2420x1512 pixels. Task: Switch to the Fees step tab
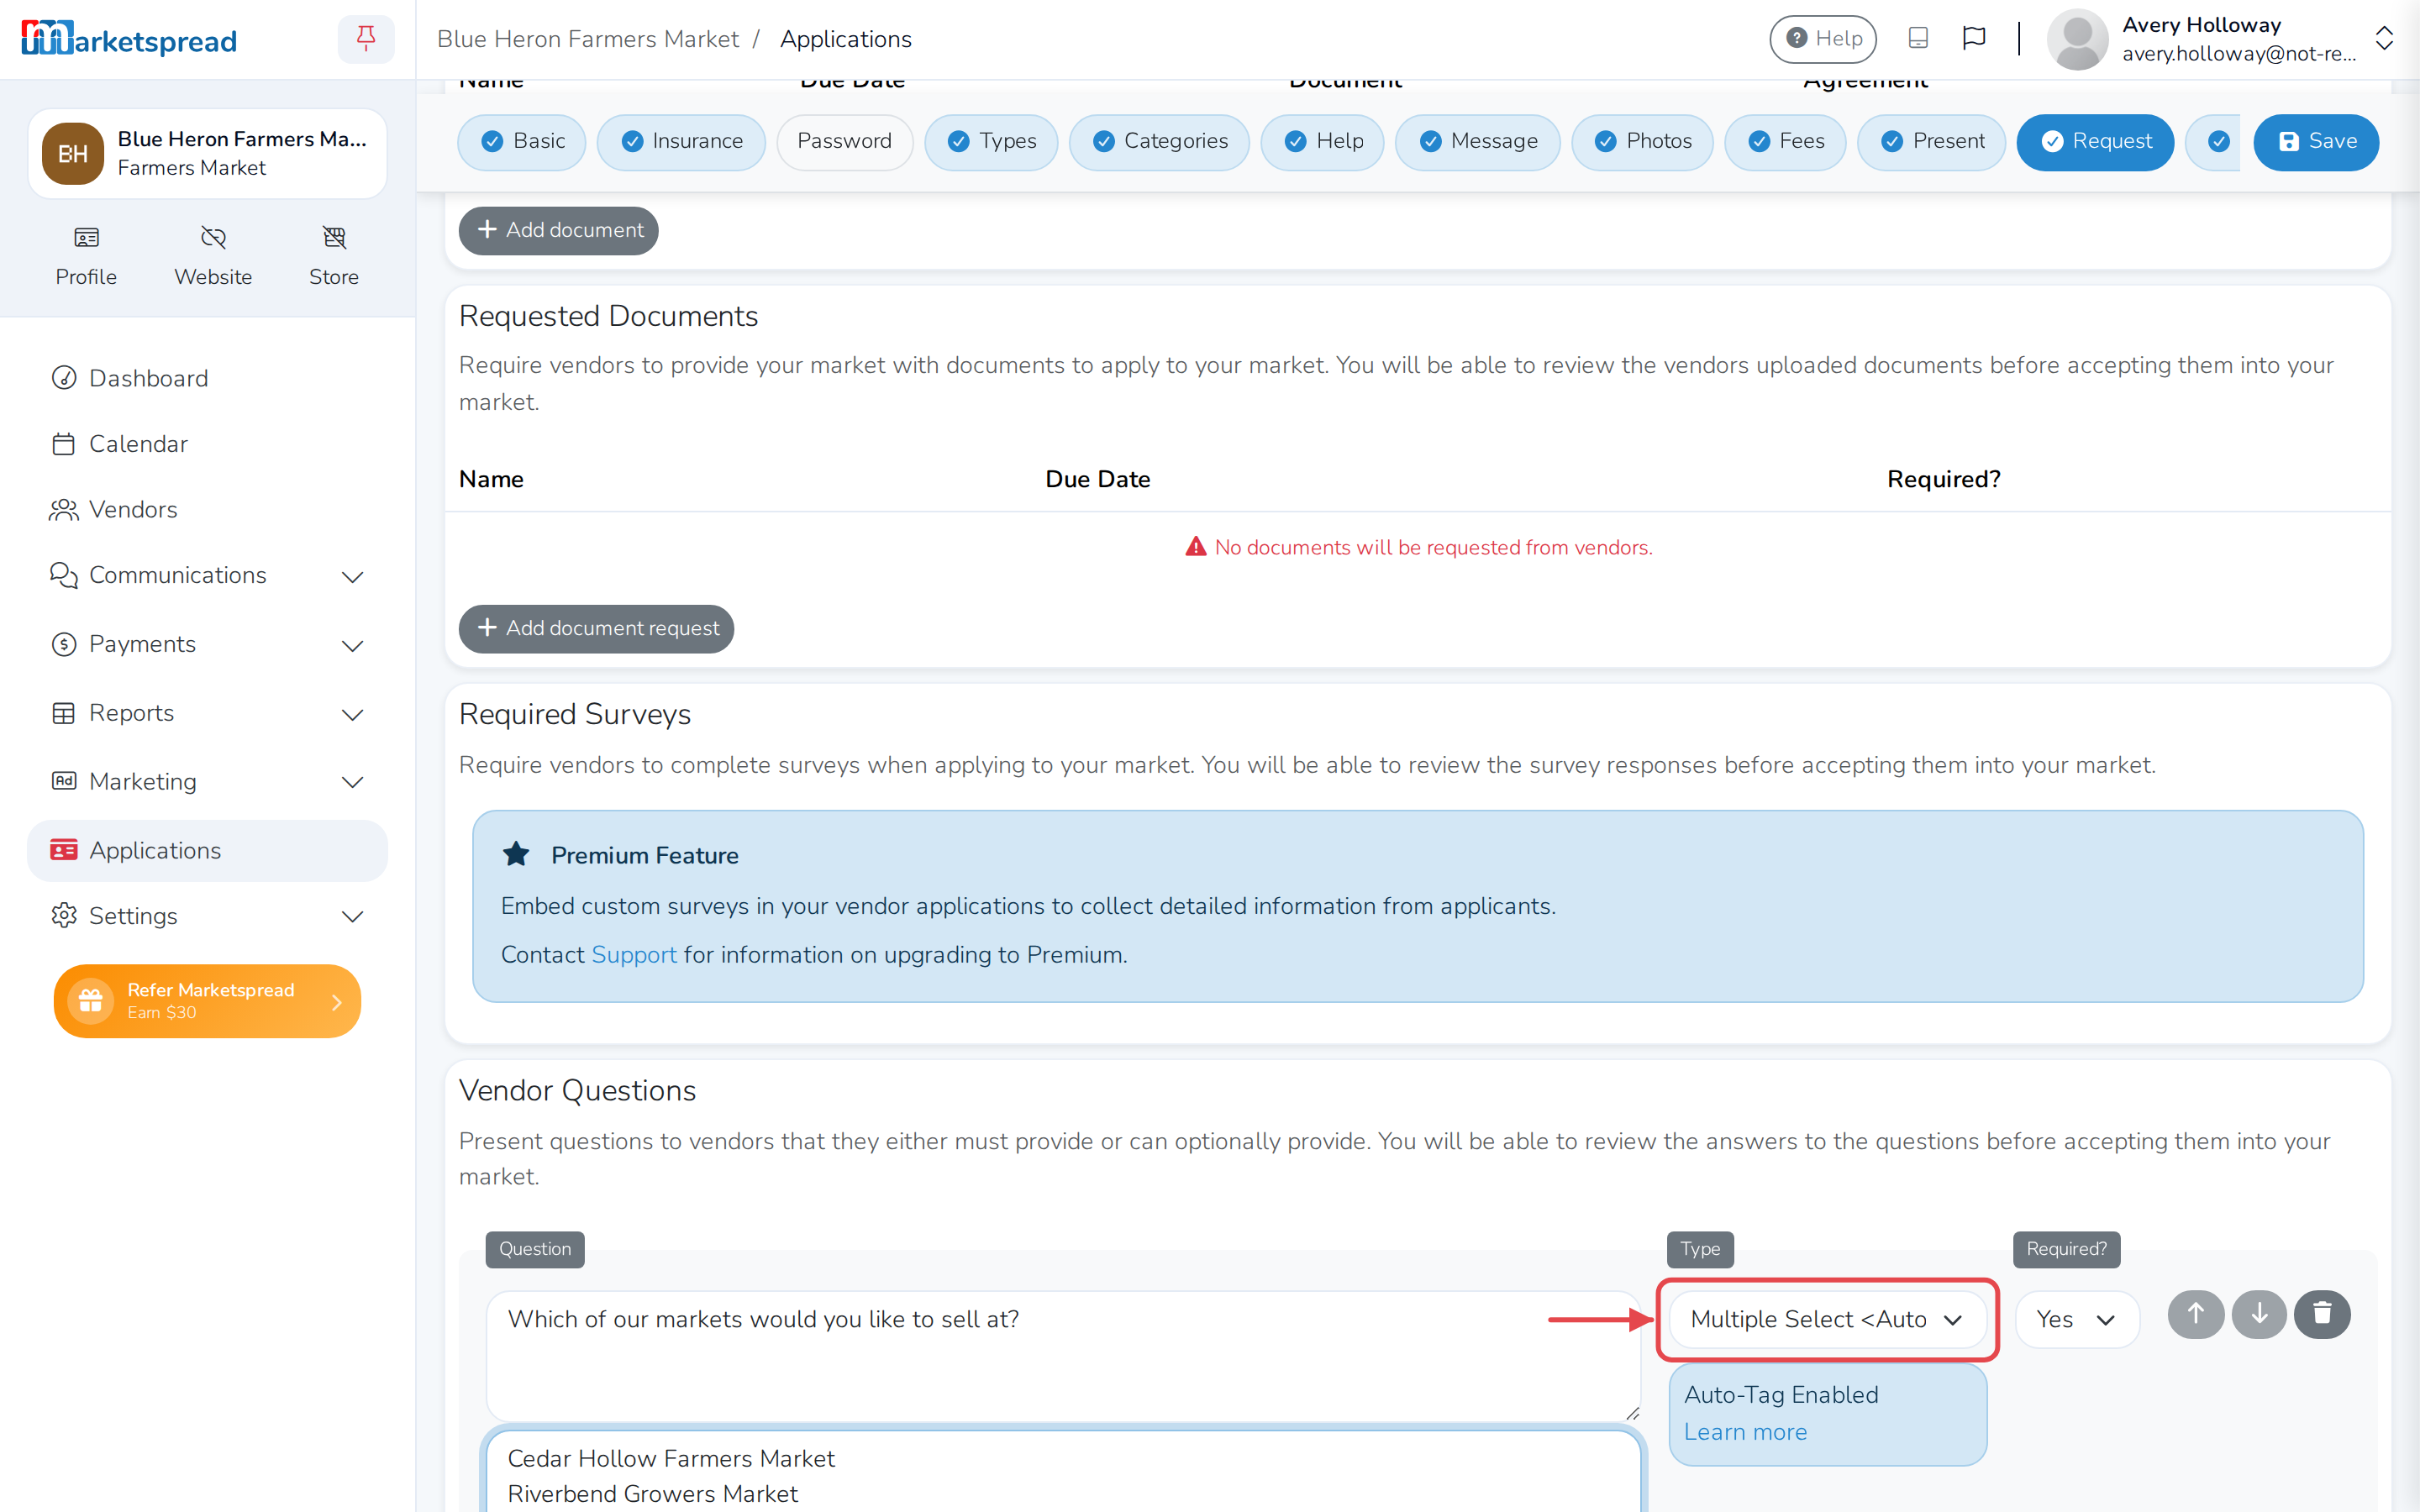pos(1785,142)
